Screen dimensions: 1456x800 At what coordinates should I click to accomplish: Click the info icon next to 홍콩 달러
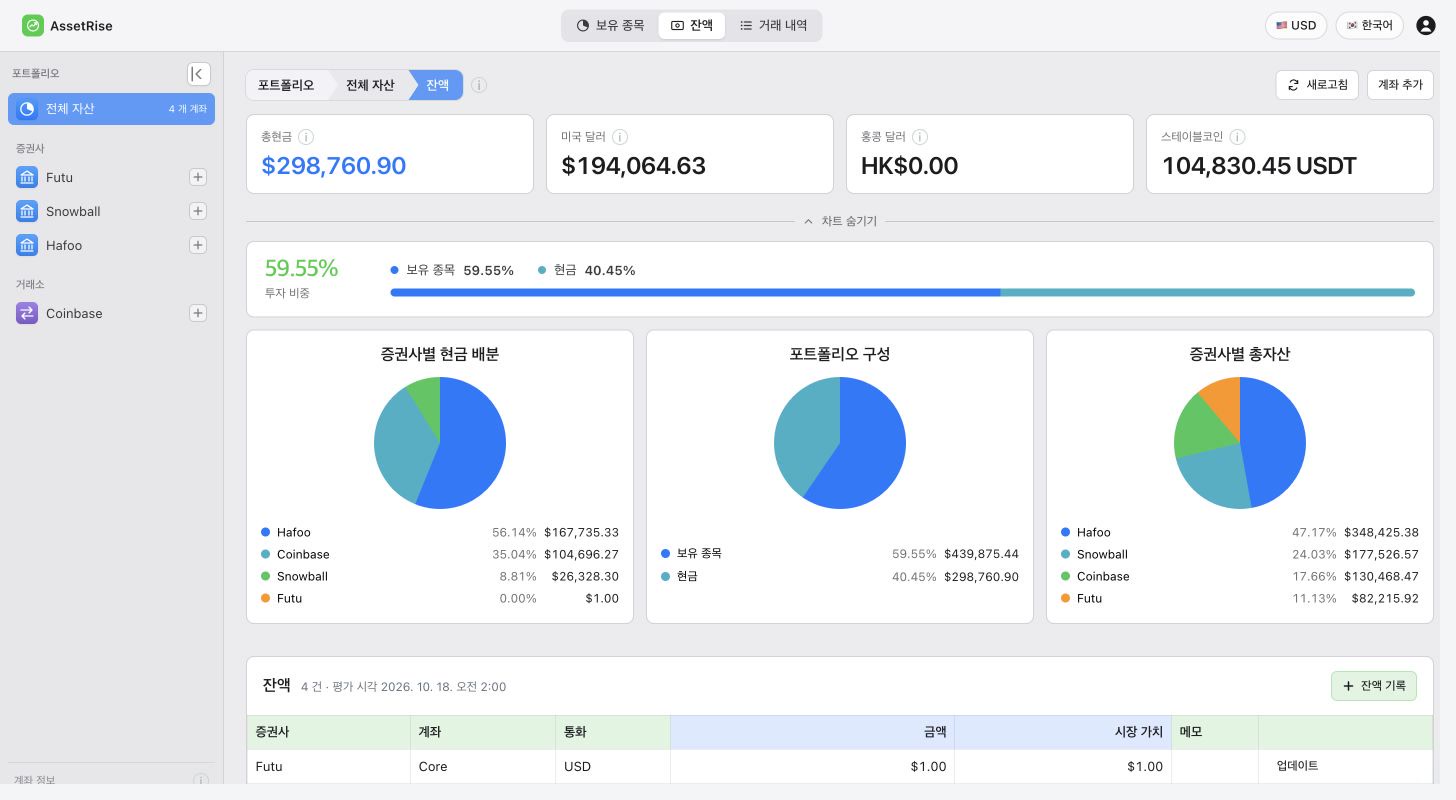tap(920, 137)
